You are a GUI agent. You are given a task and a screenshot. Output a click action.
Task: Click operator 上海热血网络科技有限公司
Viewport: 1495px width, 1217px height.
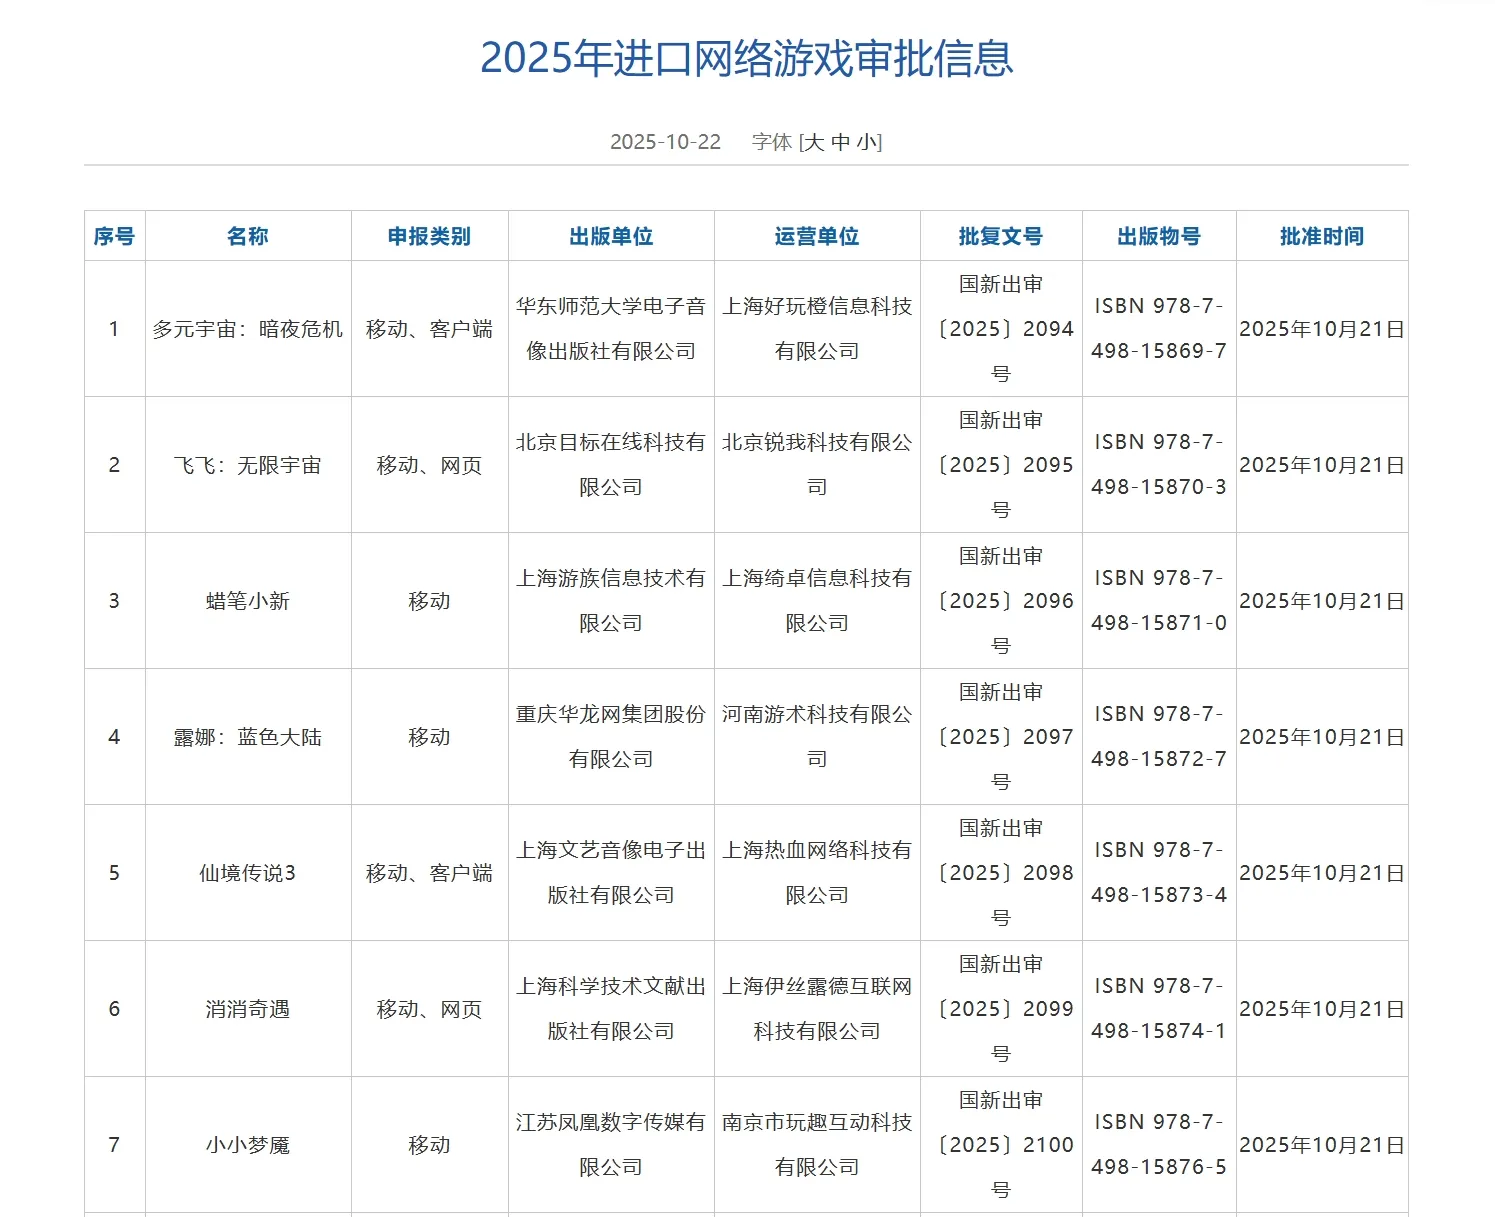(817, 873)
